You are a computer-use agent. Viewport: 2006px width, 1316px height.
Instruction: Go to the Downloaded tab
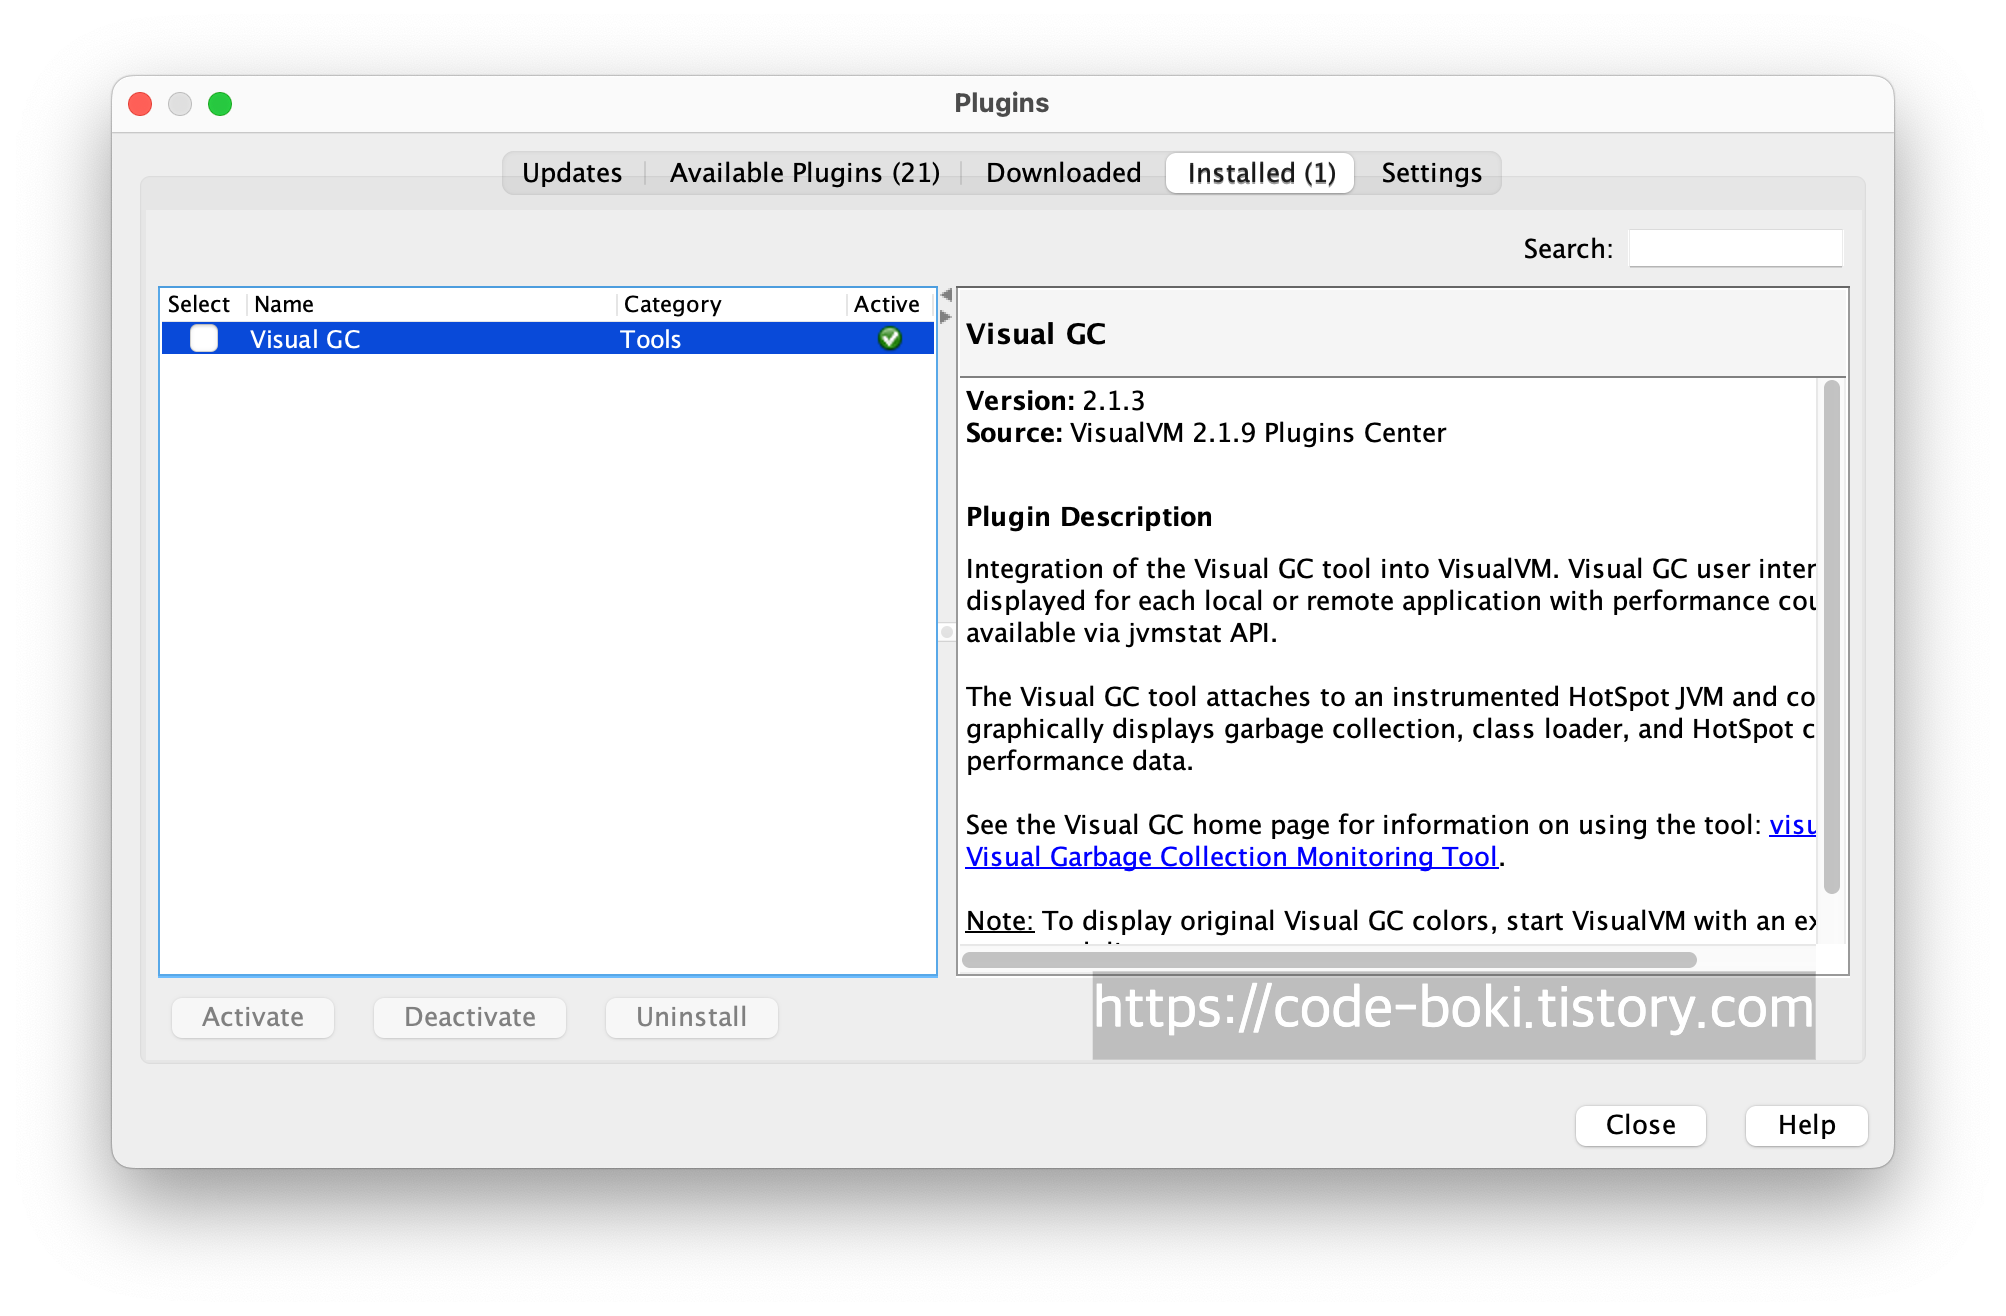(x=1063, y=173)
